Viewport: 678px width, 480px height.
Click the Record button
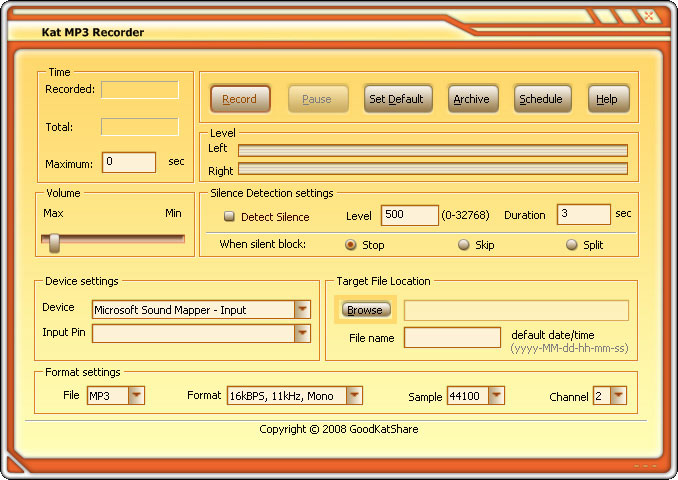[239, 99]
